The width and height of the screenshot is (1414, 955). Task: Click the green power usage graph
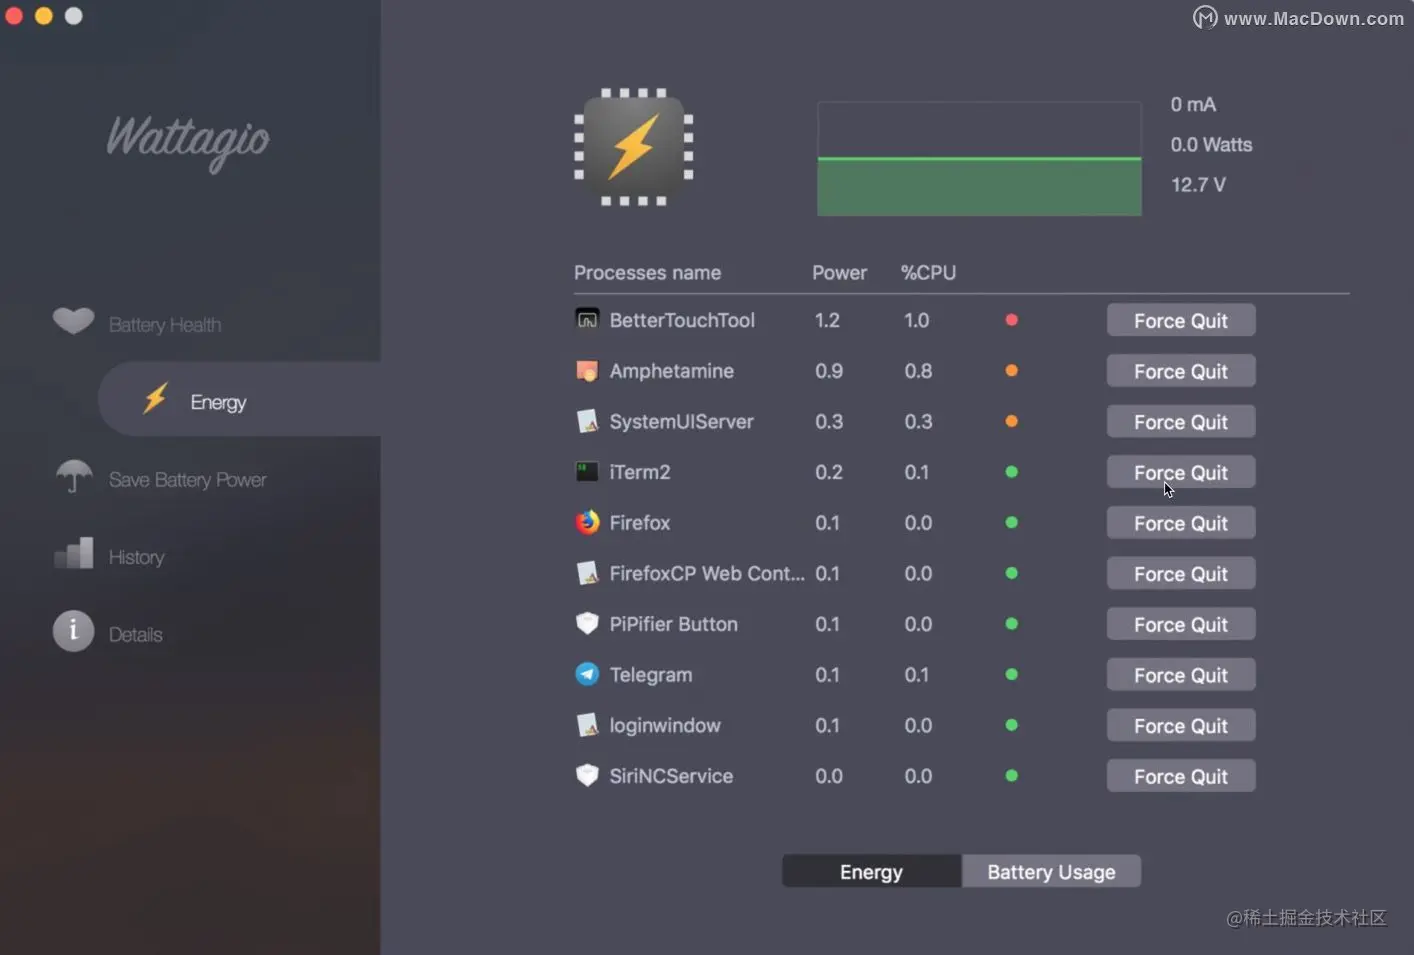pos(979,159)
